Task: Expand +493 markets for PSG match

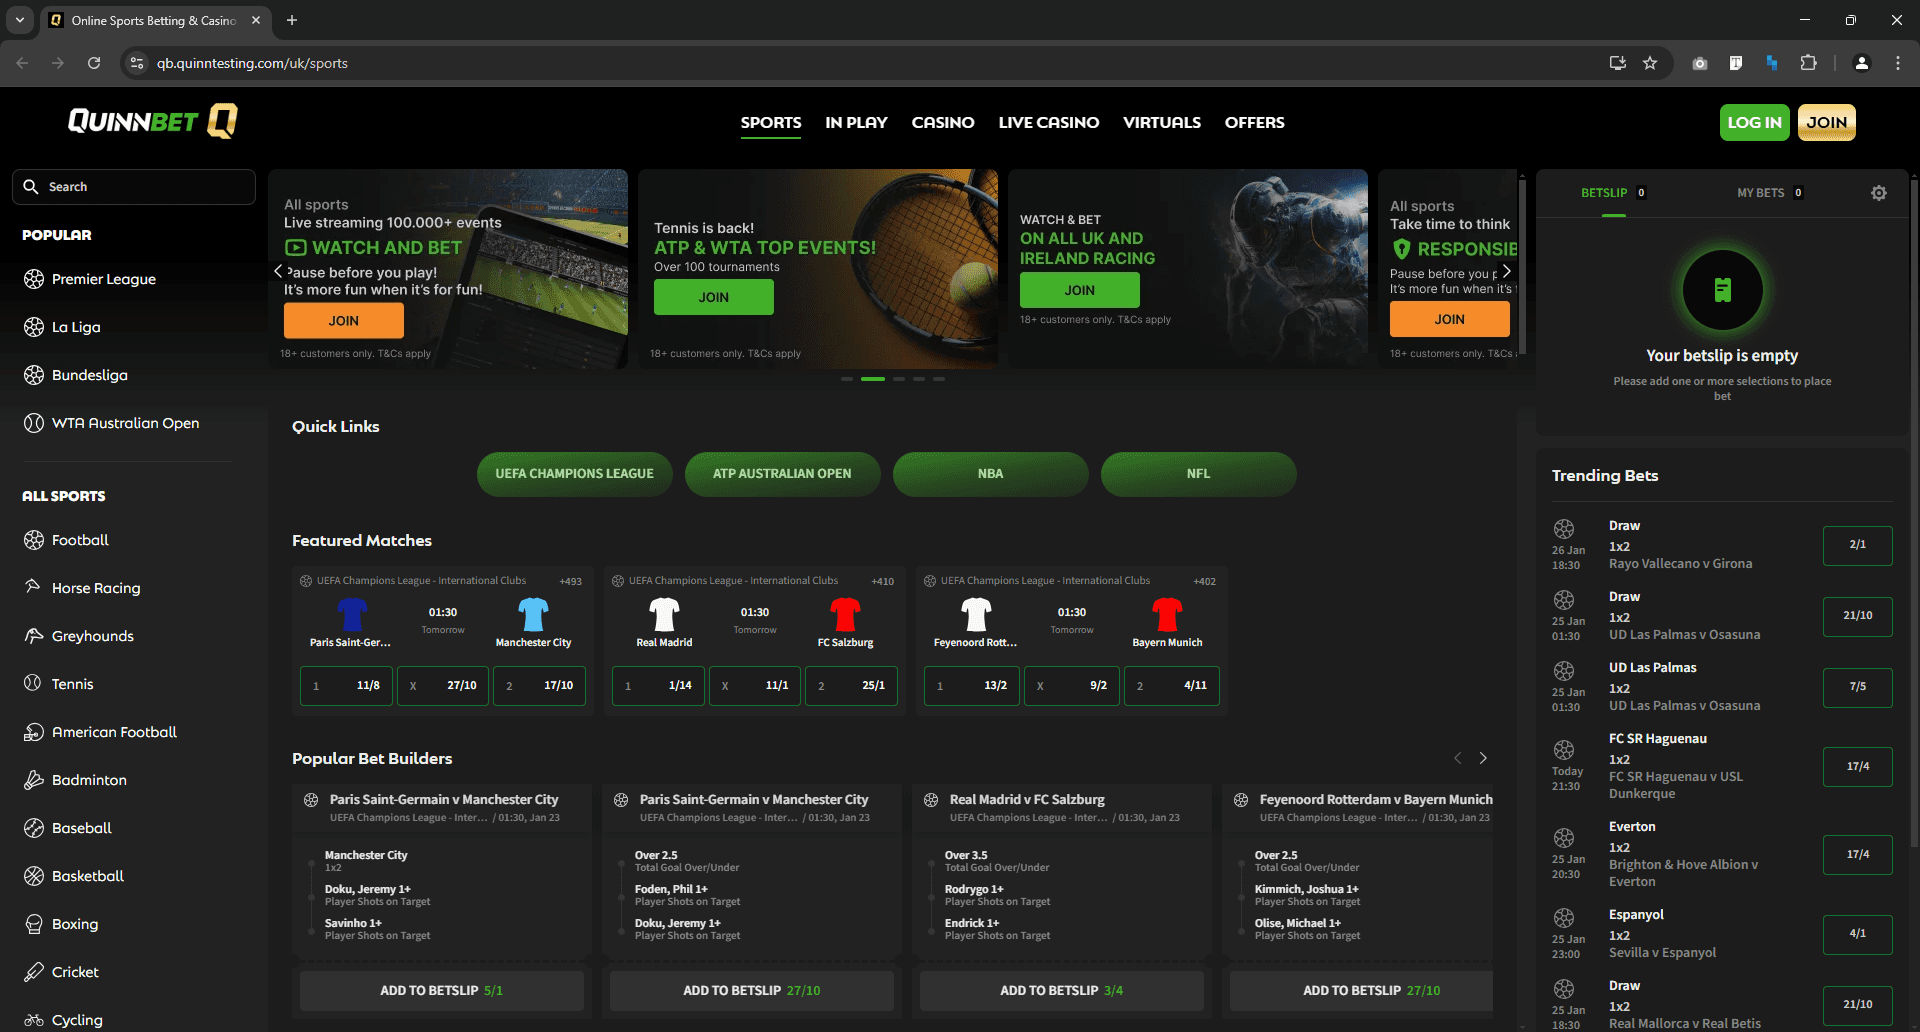Action: 570,581
